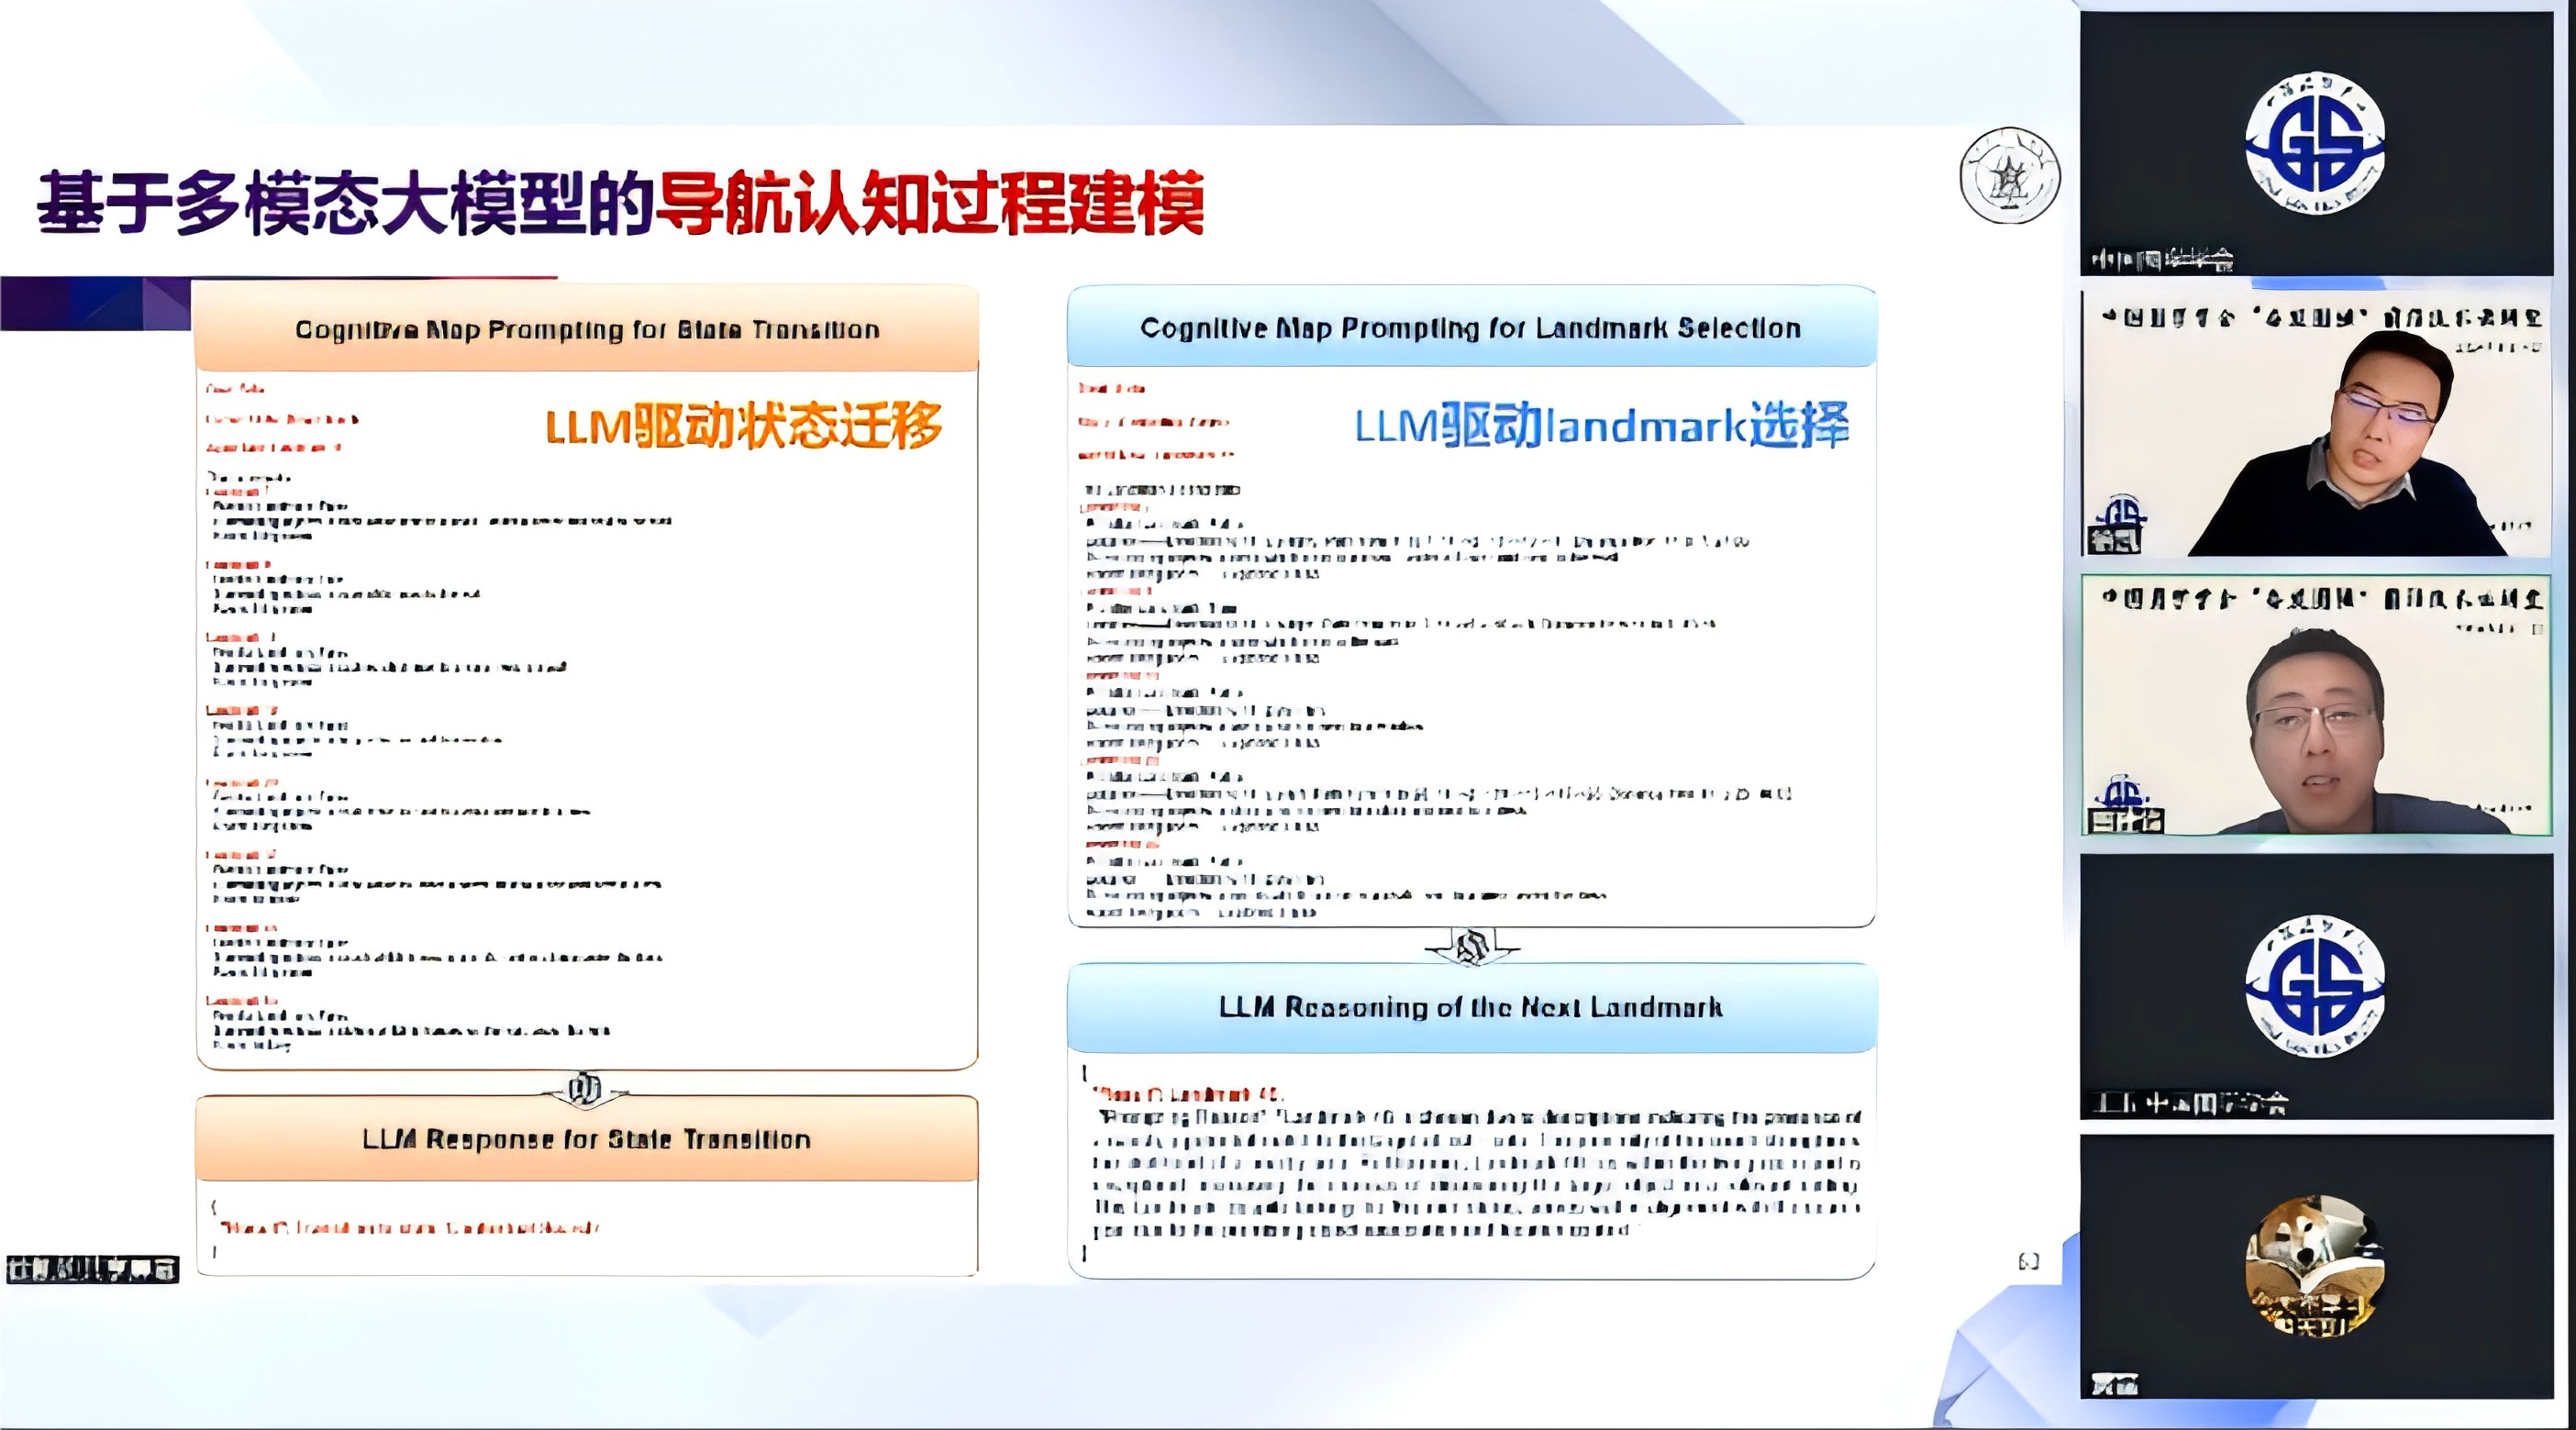Click the GS logo avatar in fourth participant tile
2576x1430 pixels.
(x=2314, y=986)
